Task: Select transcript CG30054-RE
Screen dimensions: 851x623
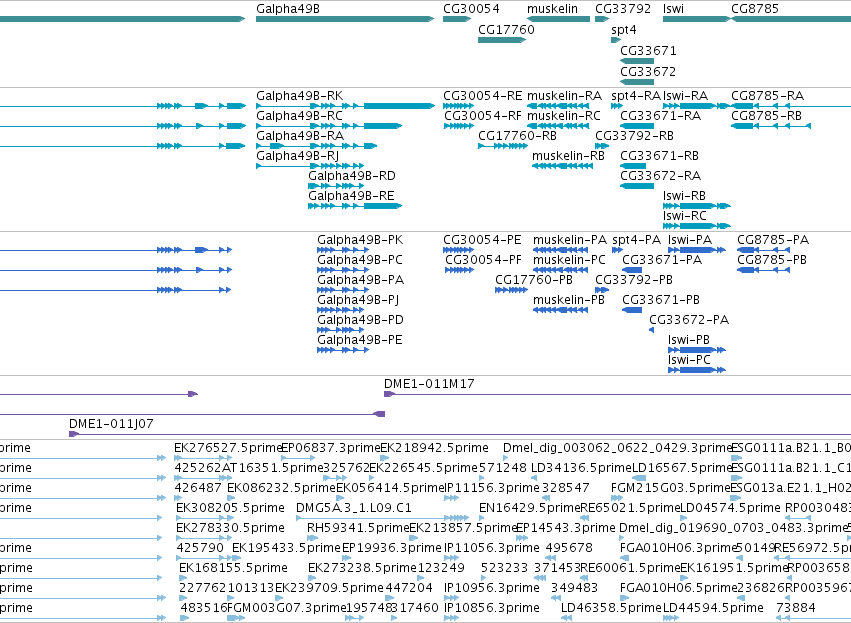Action: (x=482, y=96)
